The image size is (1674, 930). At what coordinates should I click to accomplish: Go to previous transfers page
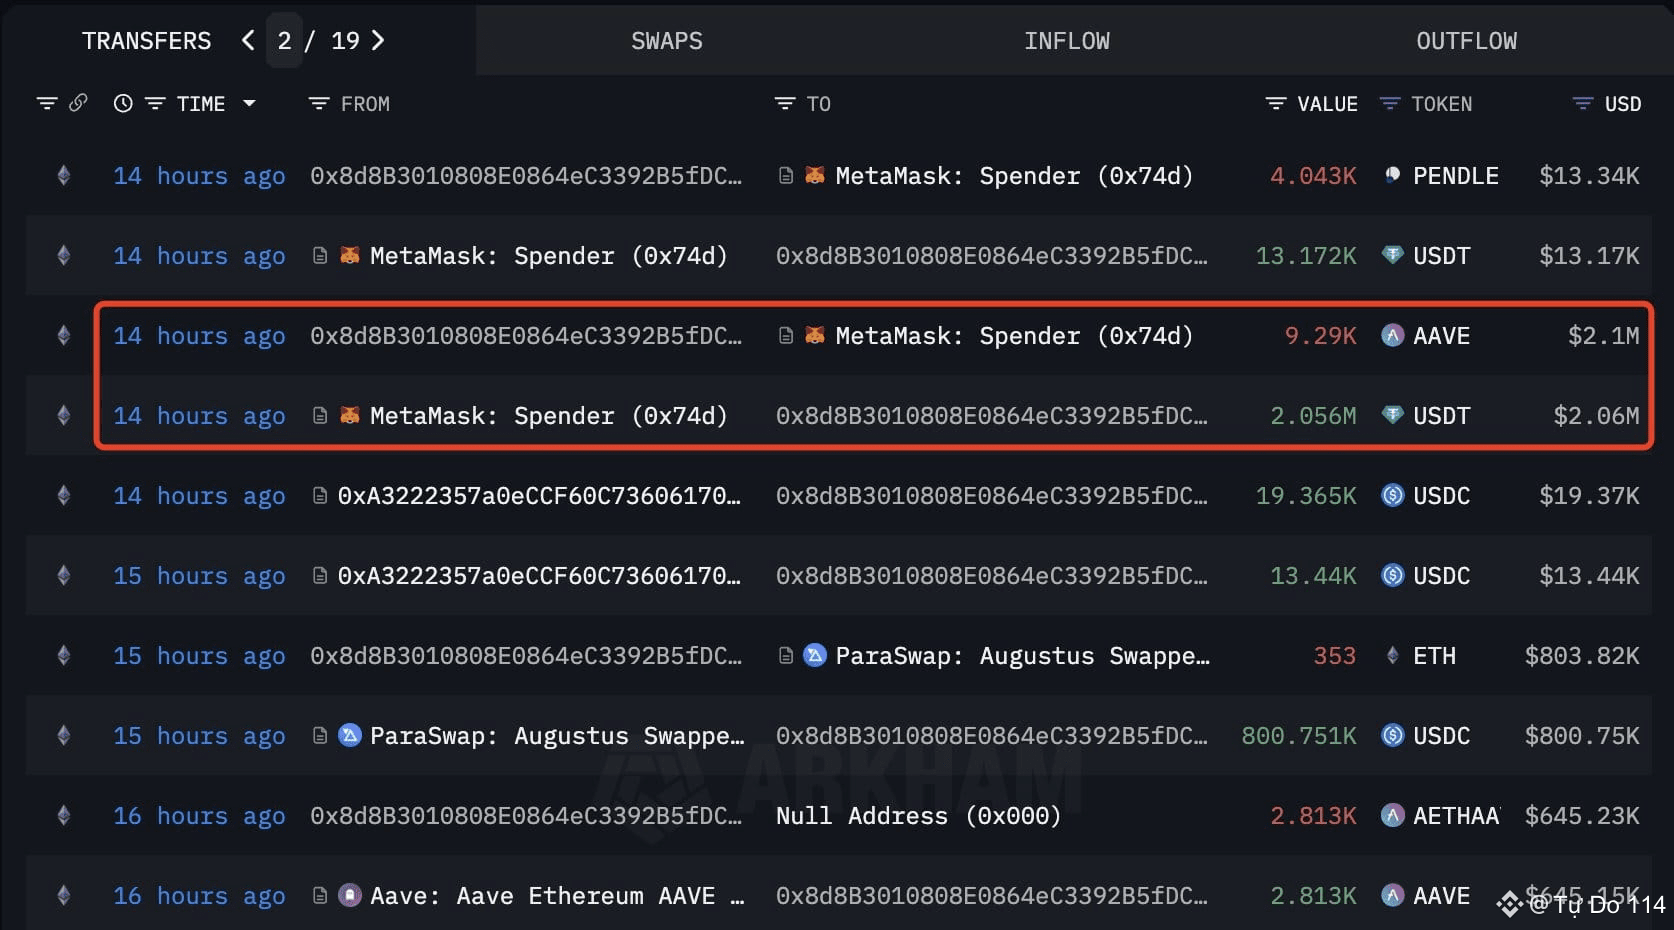[x=248, y=40]
